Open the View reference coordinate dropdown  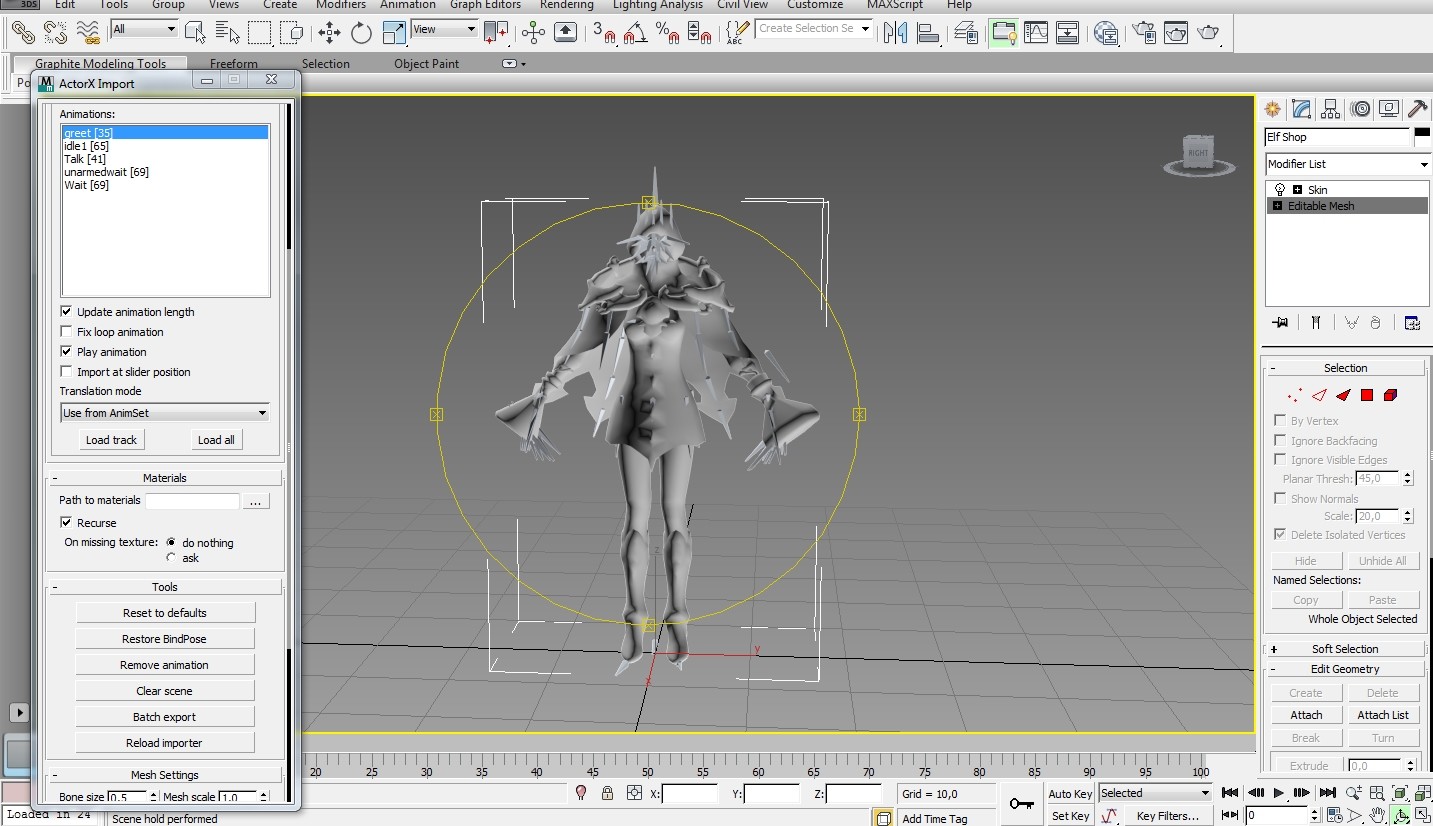click(x=444, y=30)
